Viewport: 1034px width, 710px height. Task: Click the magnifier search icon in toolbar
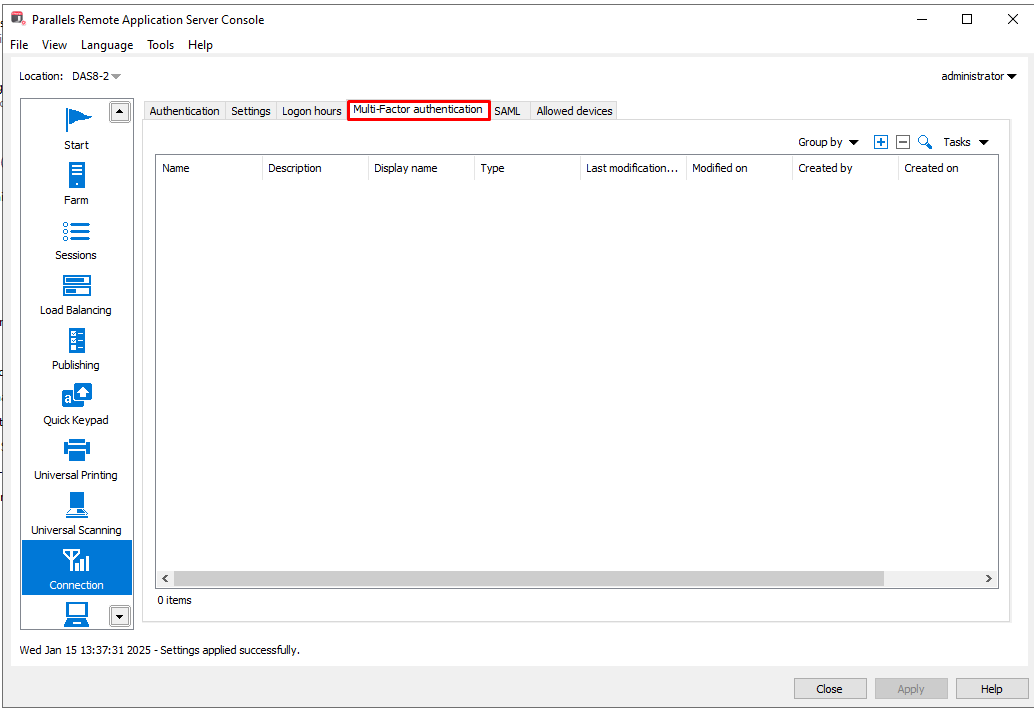[x=925, y=142]
